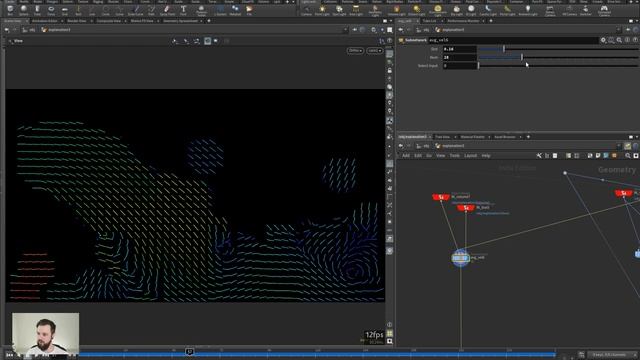Toggle the viewport lock icon in side toolbar

pos(390,71)
